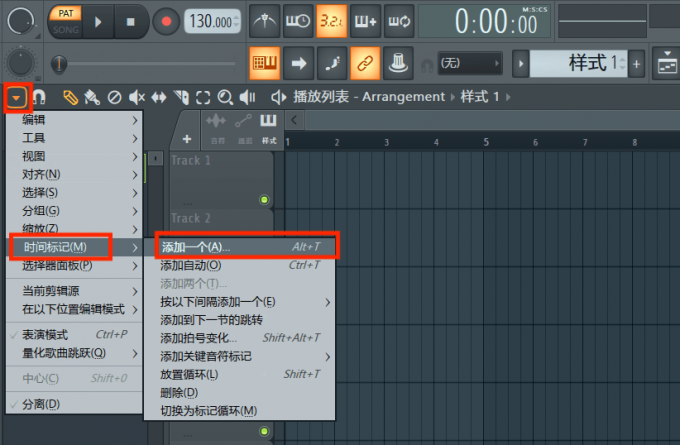Viewport: 680px width, 445px height.
Task: Open the playlist options dropdown arrow
Action: (x=16, y=98)
